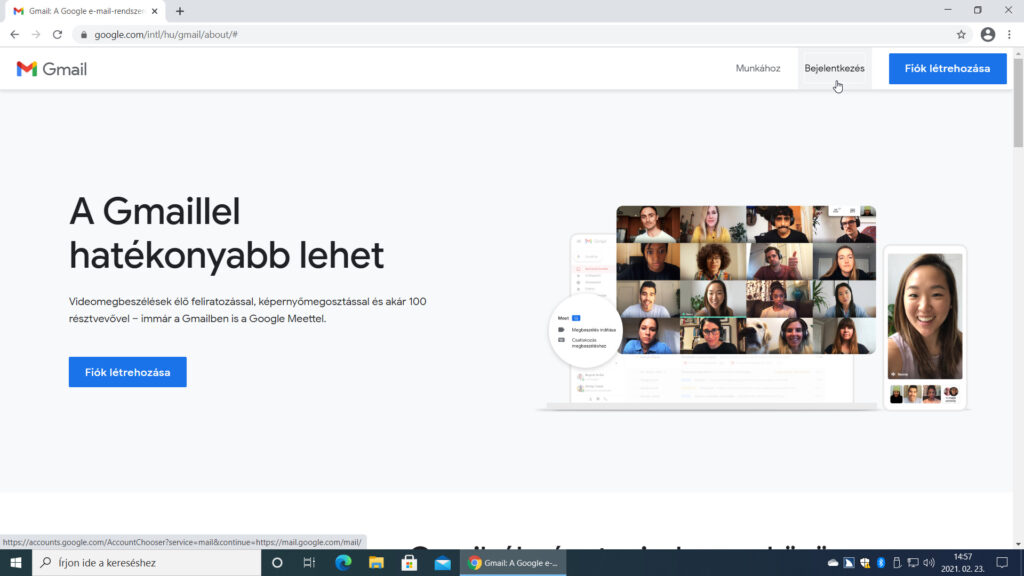1024x576 pixels.
Task: Open a new browser tab with plus
Action: [x=180, y=11]
